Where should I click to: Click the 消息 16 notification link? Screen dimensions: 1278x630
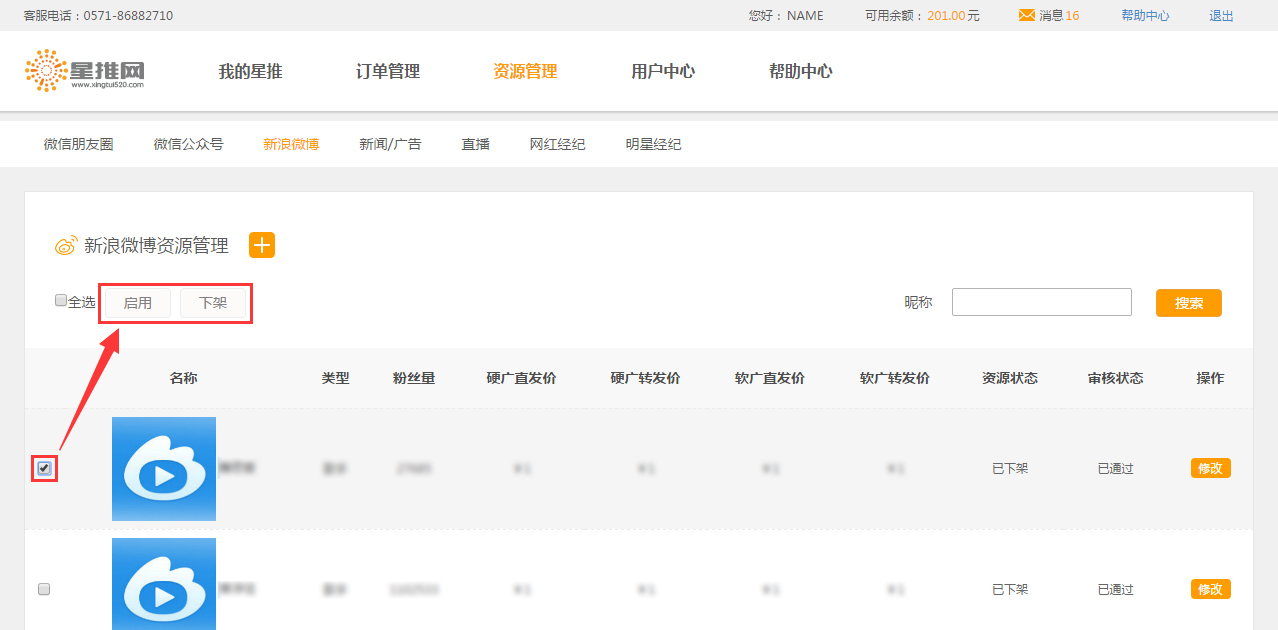coord(1059,15)
